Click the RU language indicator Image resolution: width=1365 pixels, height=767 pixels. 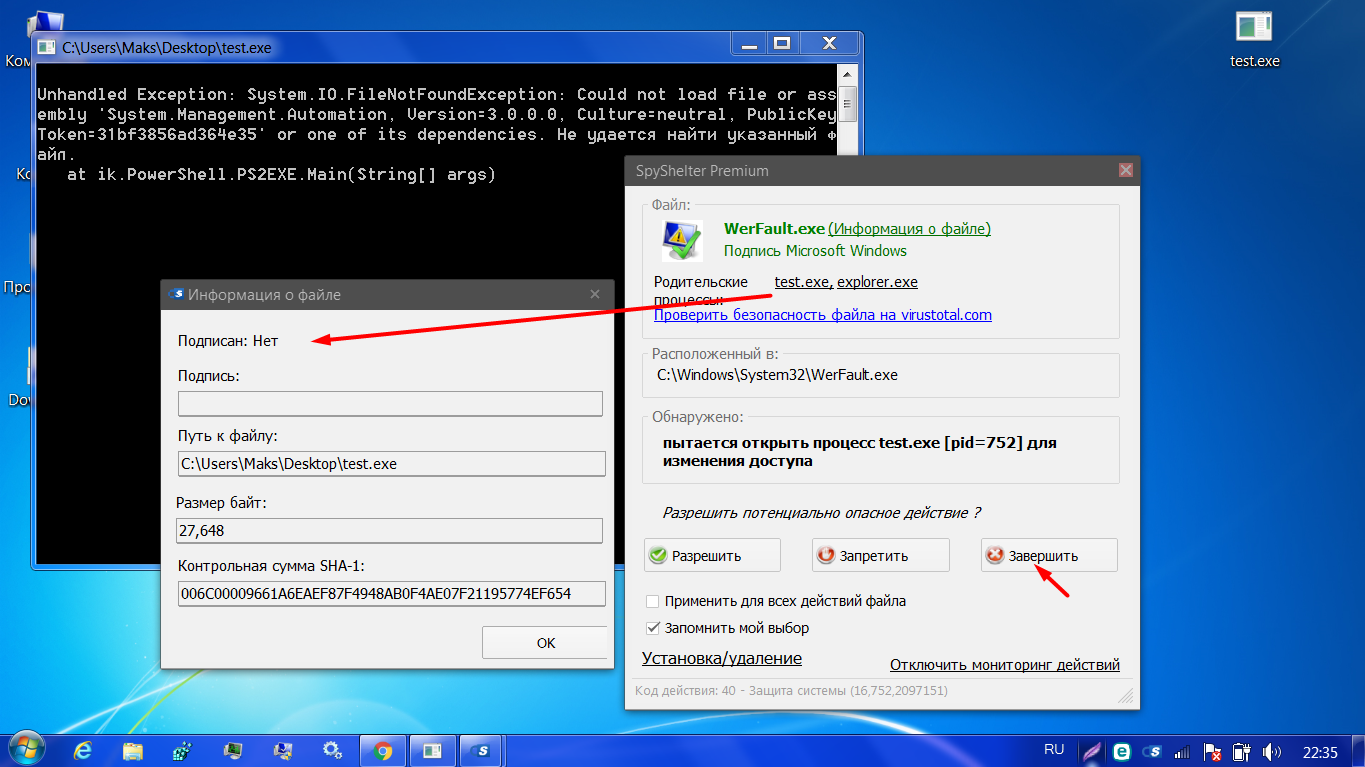[x=1054, y=749]
